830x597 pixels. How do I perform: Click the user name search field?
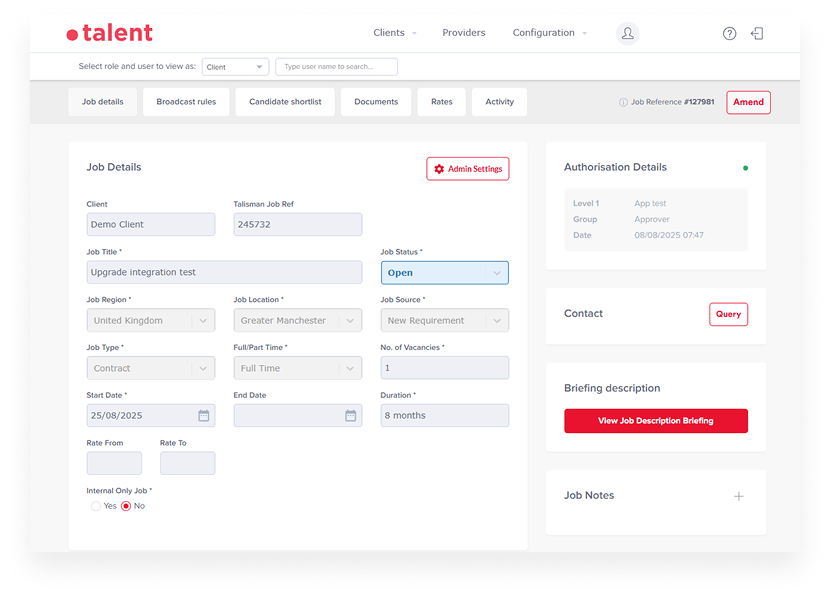[336, 67]
